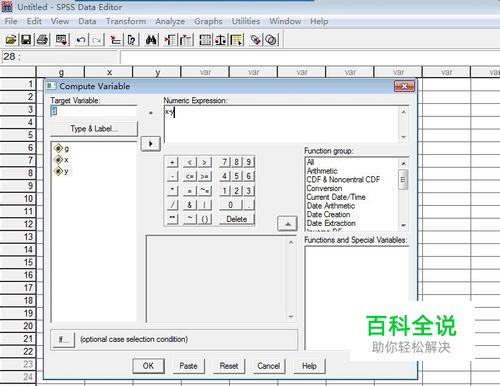500x386 pixels.
Task: Select variable x in the variable list
Action: 62,160
